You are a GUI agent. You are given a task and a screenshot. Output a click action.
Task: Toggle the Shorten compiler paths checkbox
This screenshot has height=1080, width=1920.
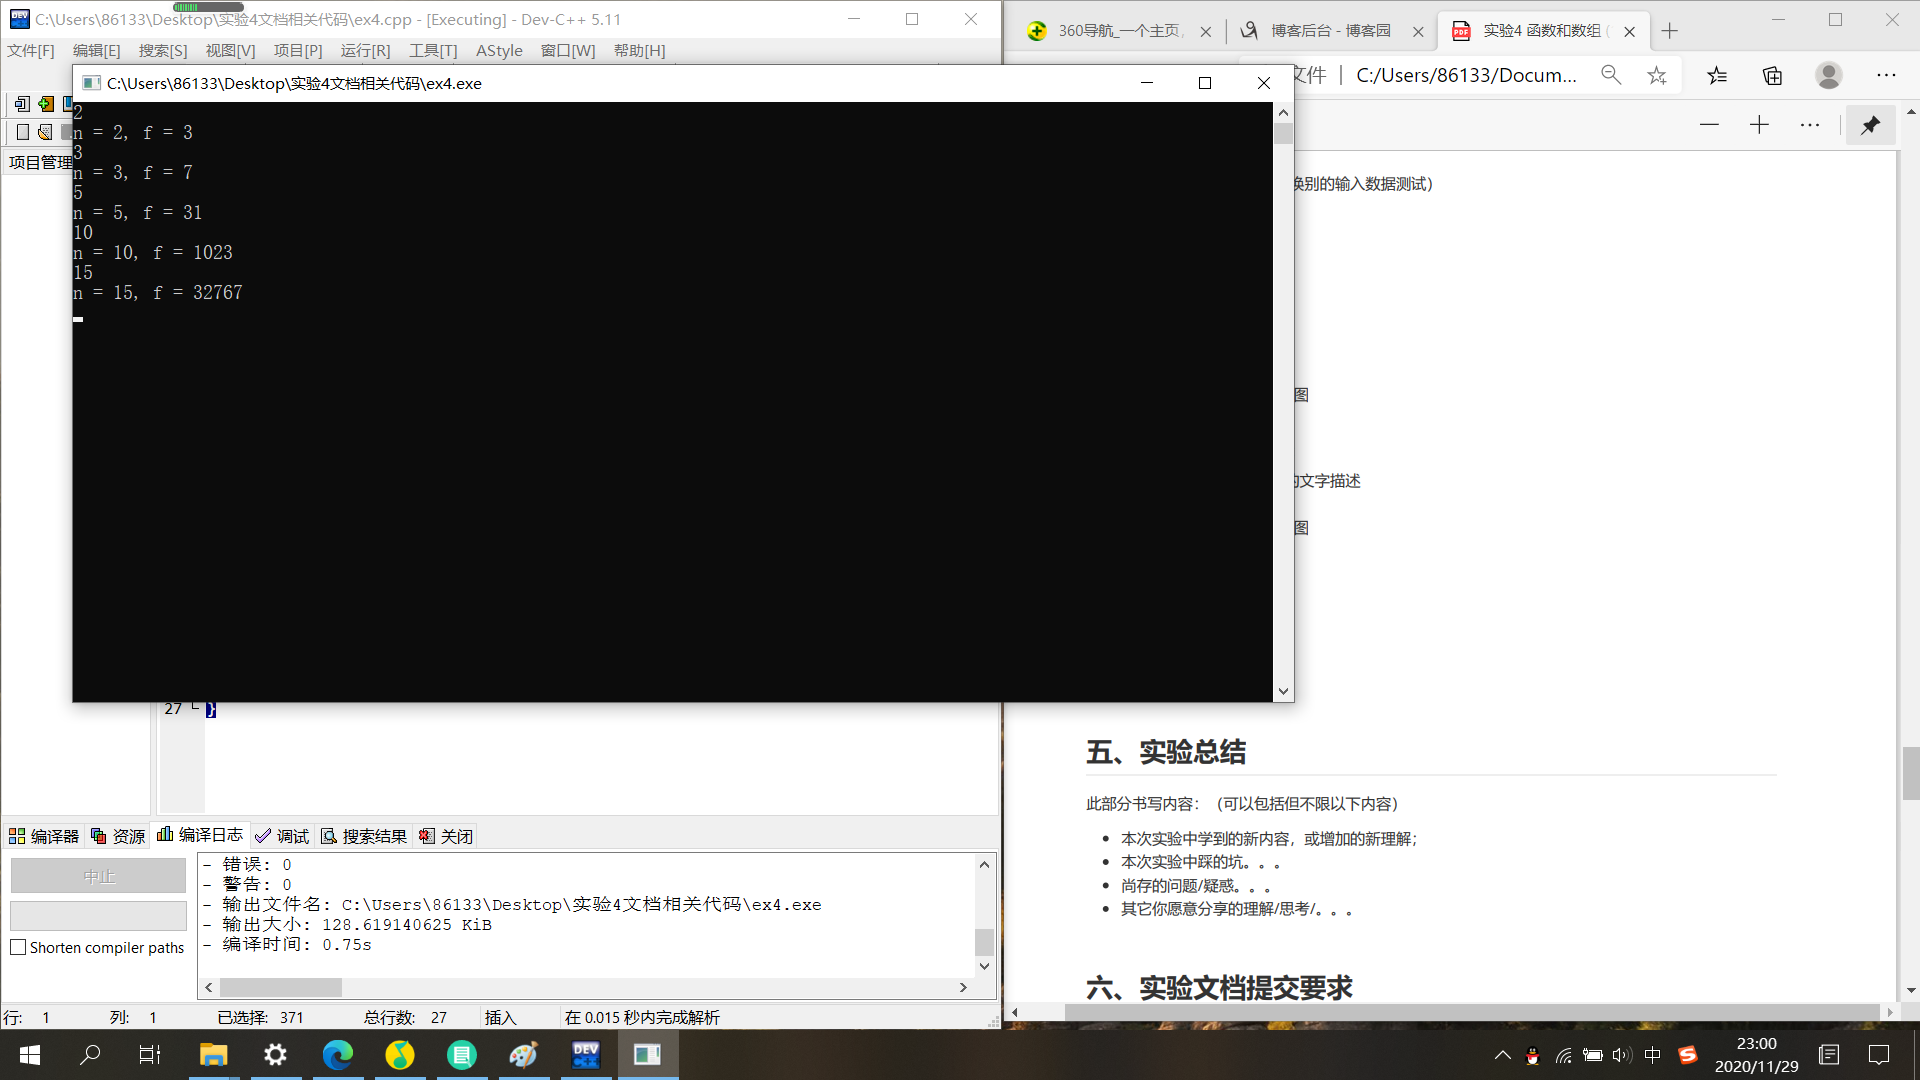pyautogui.click(x=18, y=947)
